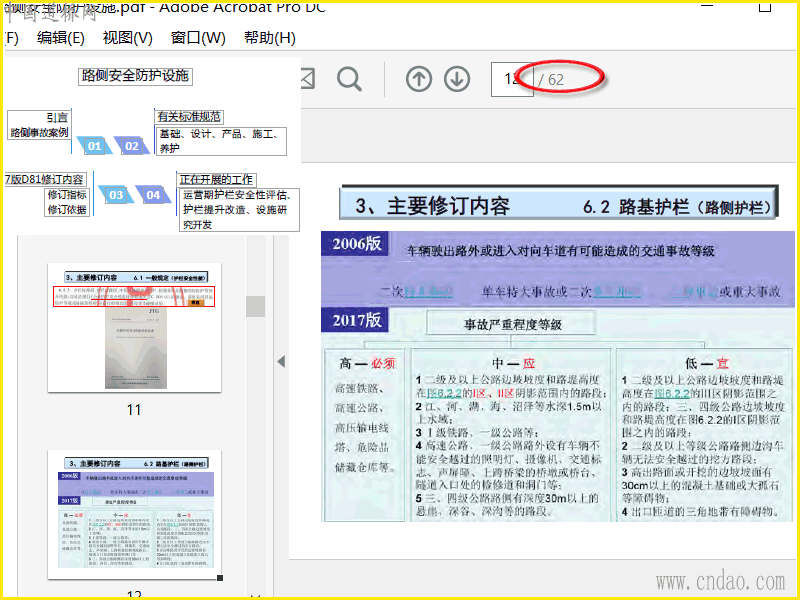Click the 事故严重程度等级 box
This screenshot has height=600, width=800.
512,323
